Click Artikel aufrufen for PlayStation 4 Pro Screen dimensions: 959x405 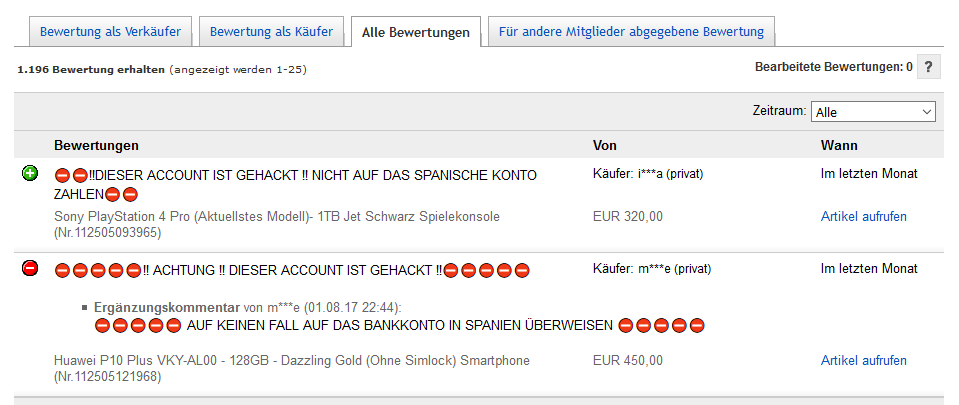pyautogui.click(x=864, y=217)
